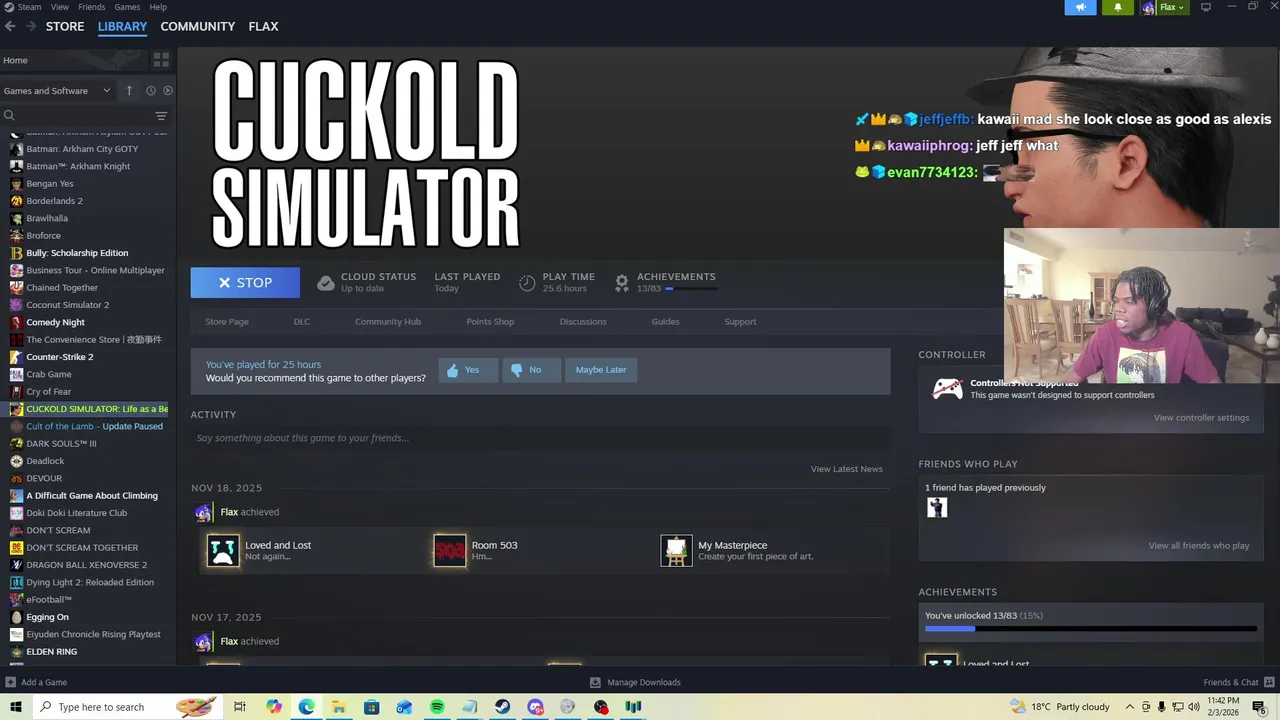Image resolution: width=1280 pixels, height=720 pixels.
Task: Click the Play Time clock icon
Action: click(x=527, y=283)
